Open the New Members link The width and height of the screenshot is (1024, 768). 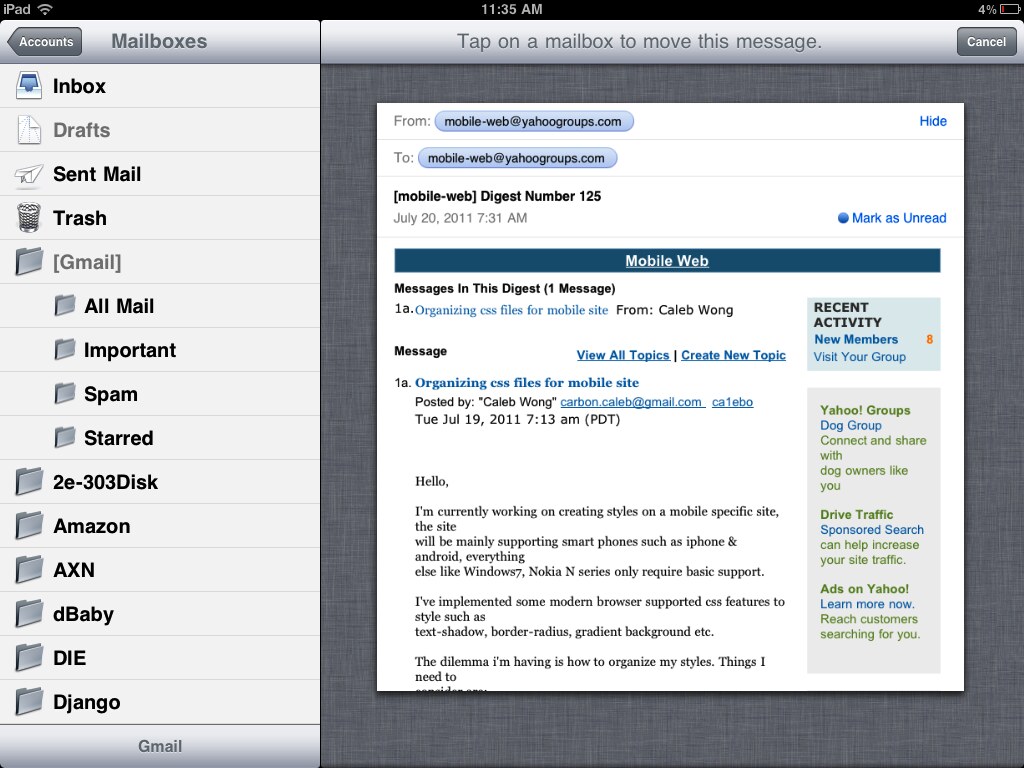click(856, 340)
